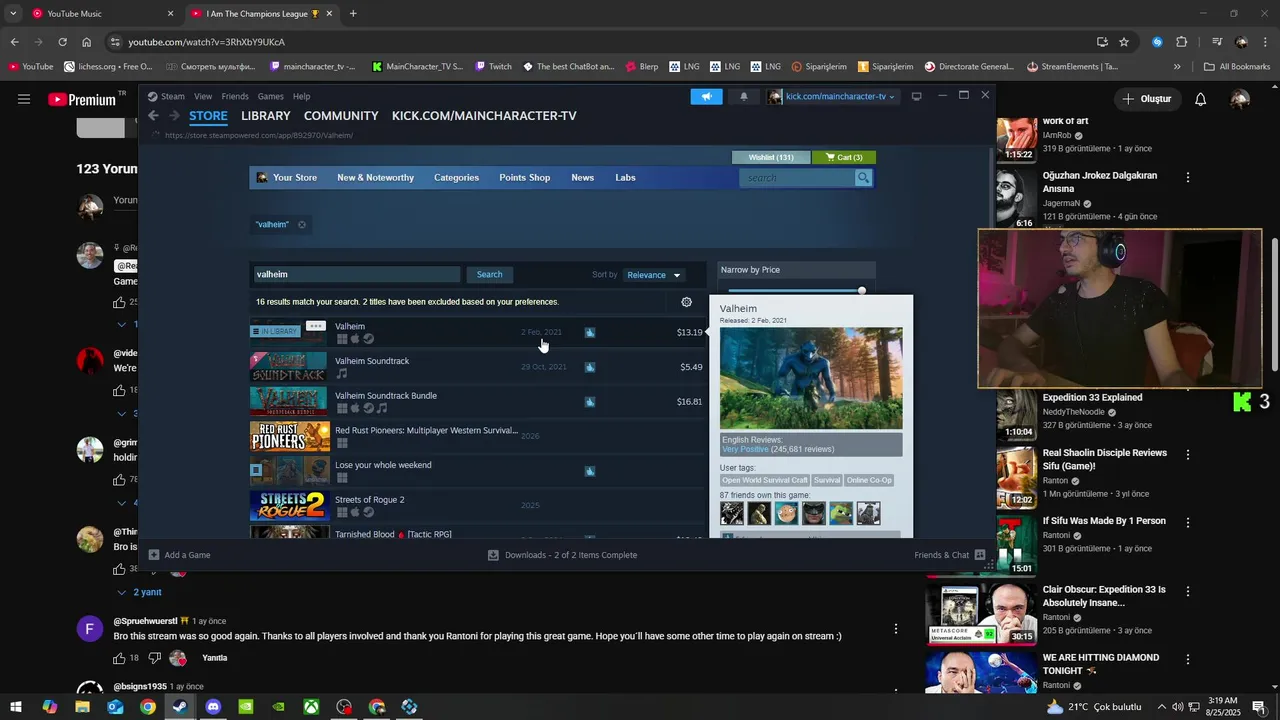Click the valheim search term field
Screen dimensions: 1280x720
(356, 275)
